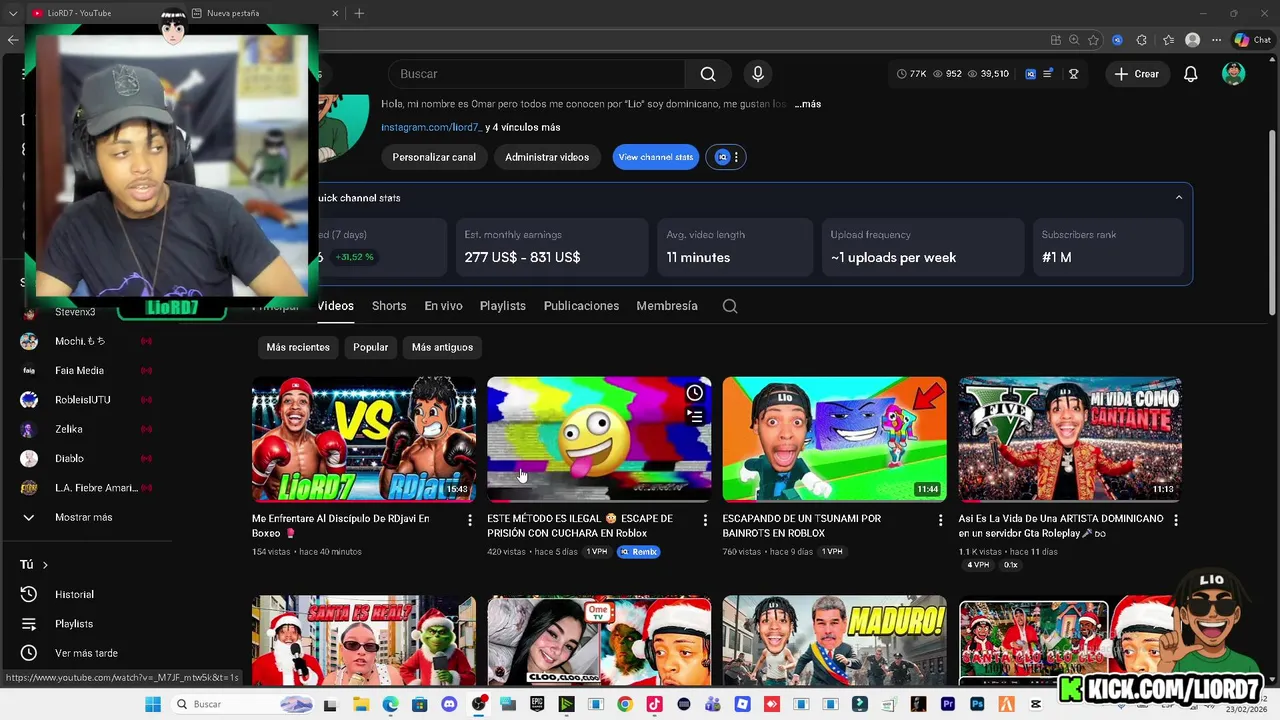Image resolution: width=1280 pixels, height=720 pixels.
Task: Open Adobe Photoshop from the taskbar
Action: coord(977,704)
